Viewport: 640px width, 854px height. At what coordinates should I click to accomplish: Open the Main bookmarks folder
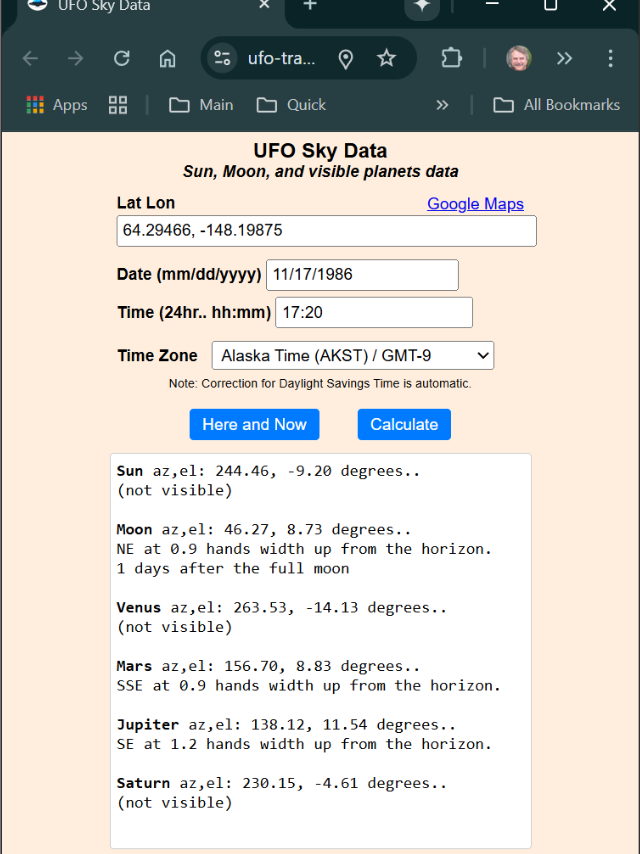click(201, 105)
